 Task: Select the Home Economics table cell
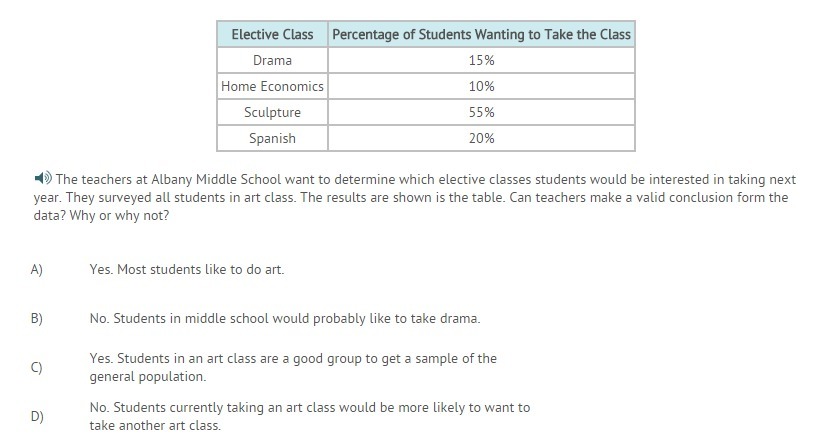click(272, 86)
